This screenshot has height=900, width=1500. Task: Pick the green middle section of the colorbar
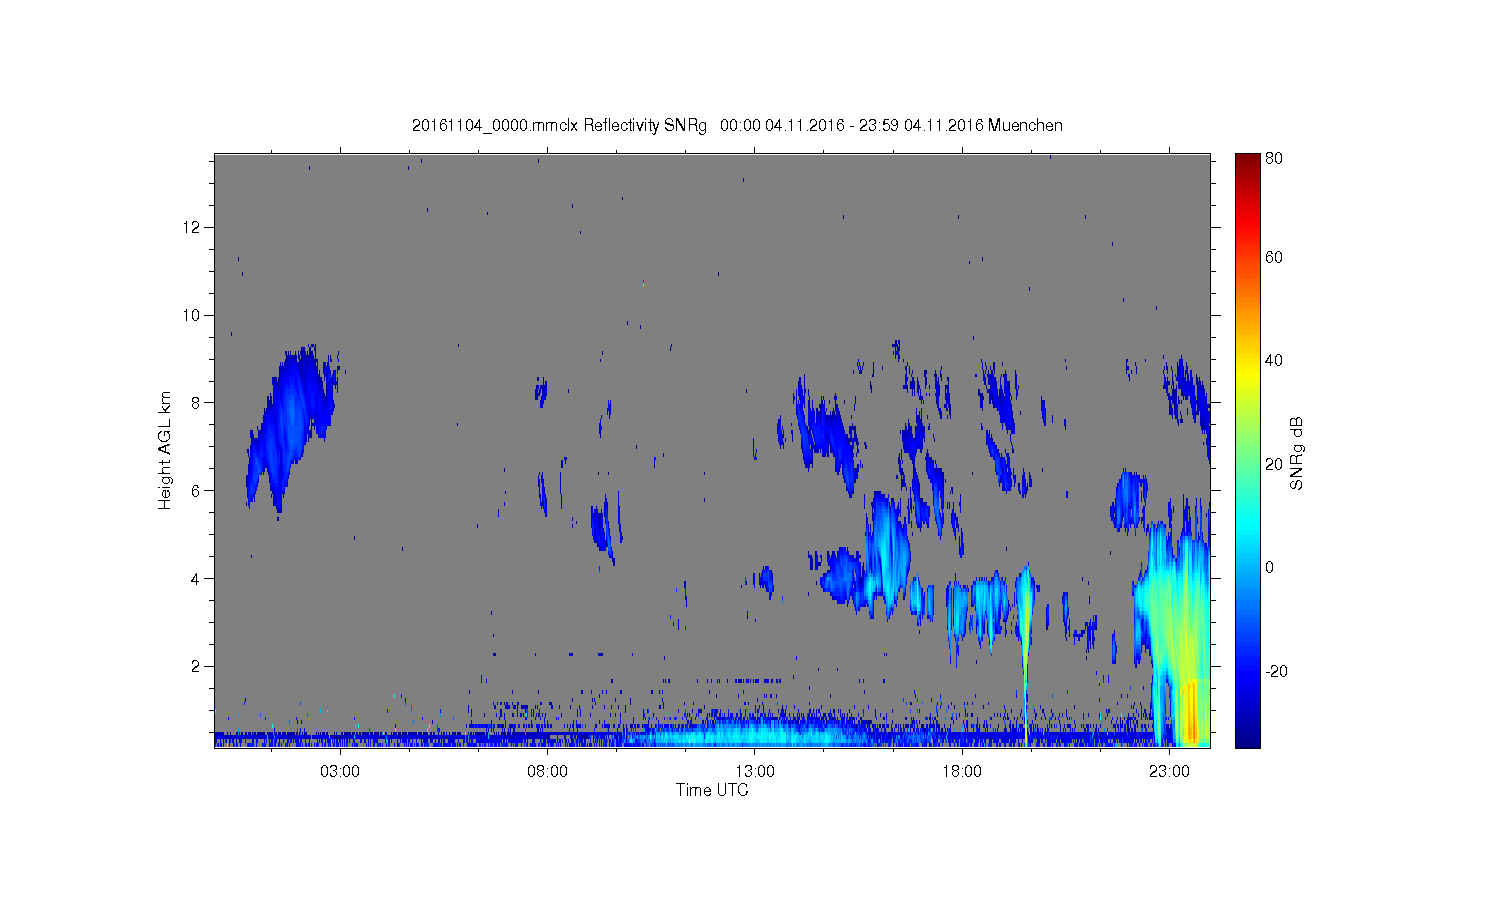tap(1247, 450)
